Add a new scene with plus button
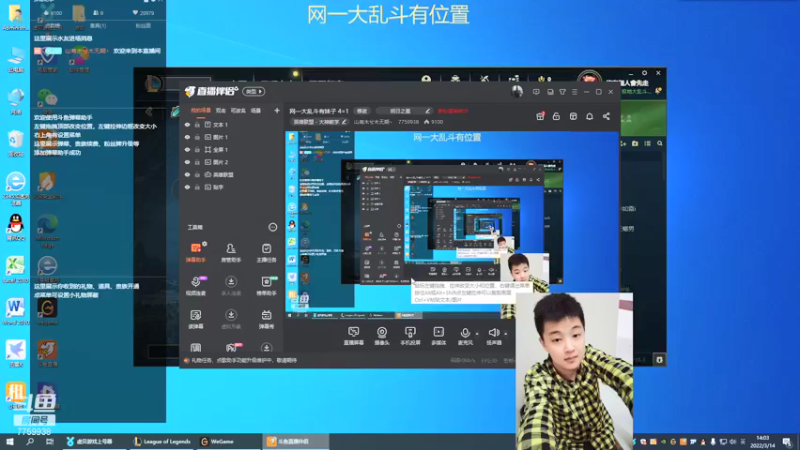 [277, 110]
